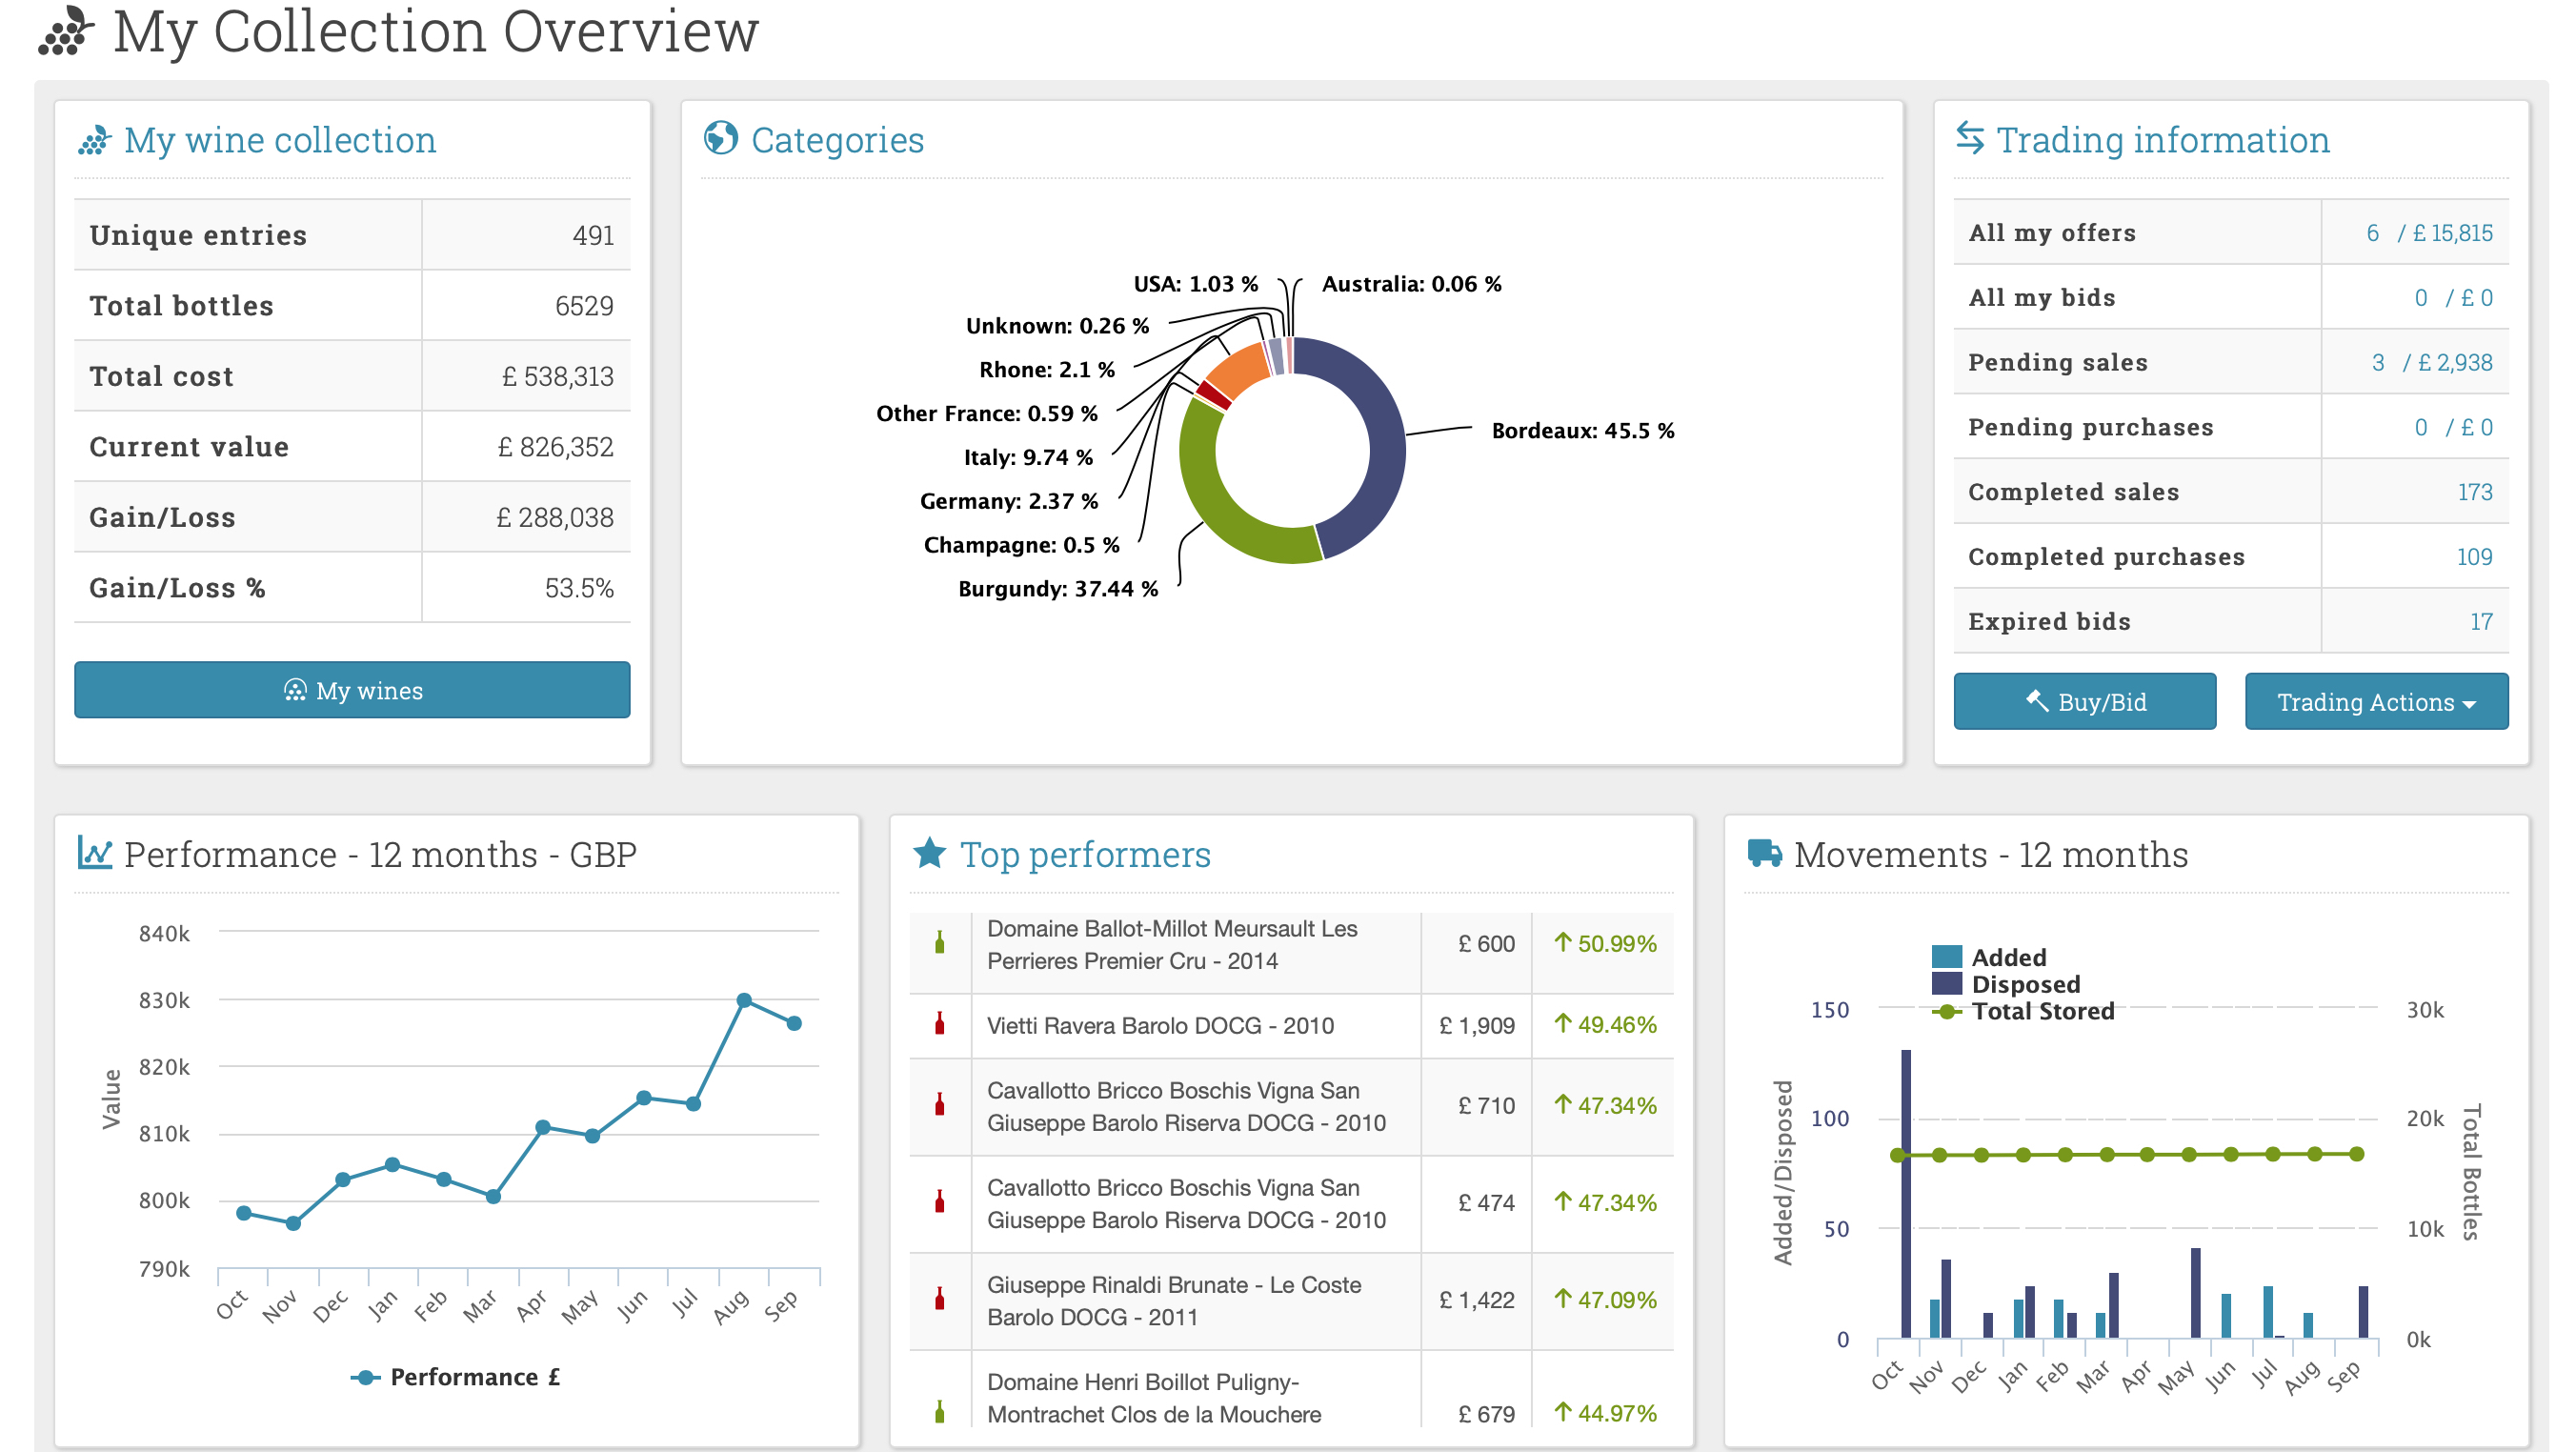
Task: Click the globe icon beside Categories
Action: (x=720, y=139)
